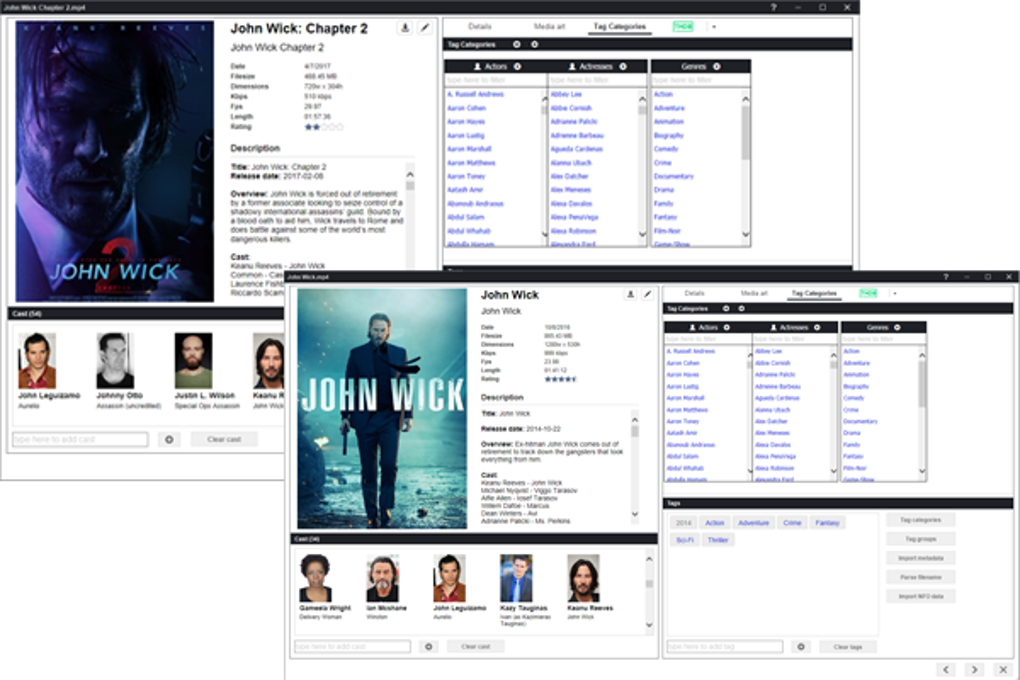Open the Details tab in the John Wick window
This screenshot has width=1020, height=680.
coord(694,293)
